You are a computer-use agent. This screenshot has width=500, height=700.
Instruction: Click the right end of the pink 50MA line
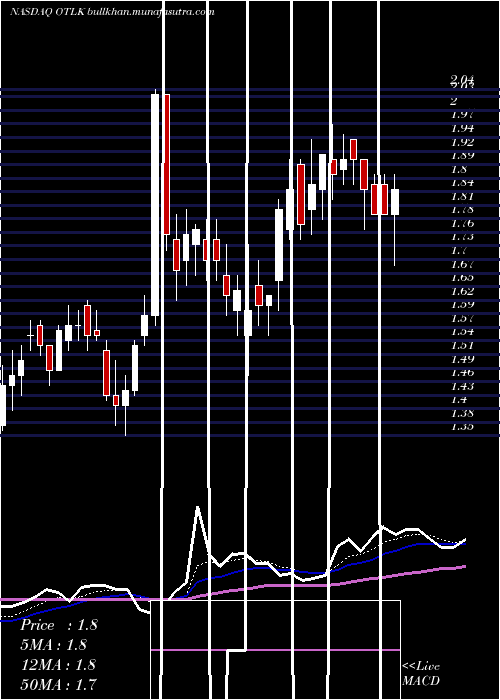pos(465,566)
